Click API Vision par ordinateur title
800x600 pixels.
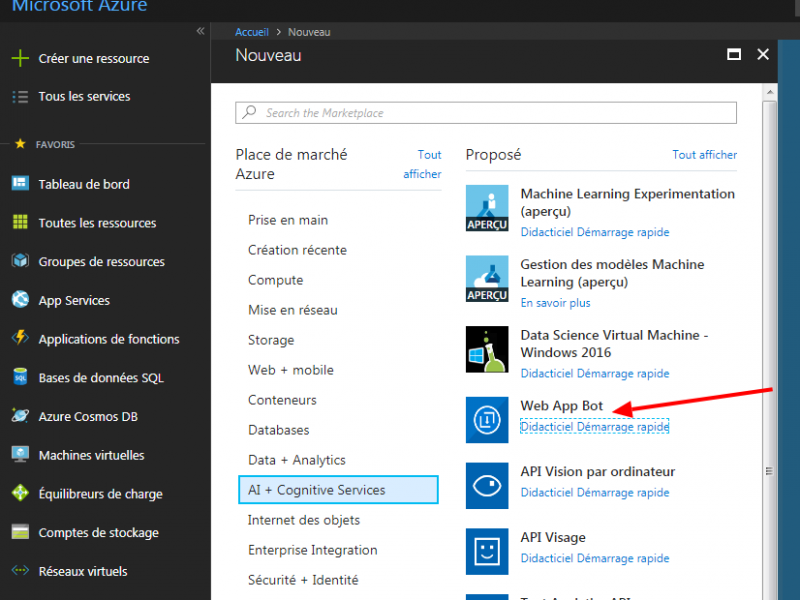pyautogui.click(x=597, y=471)
